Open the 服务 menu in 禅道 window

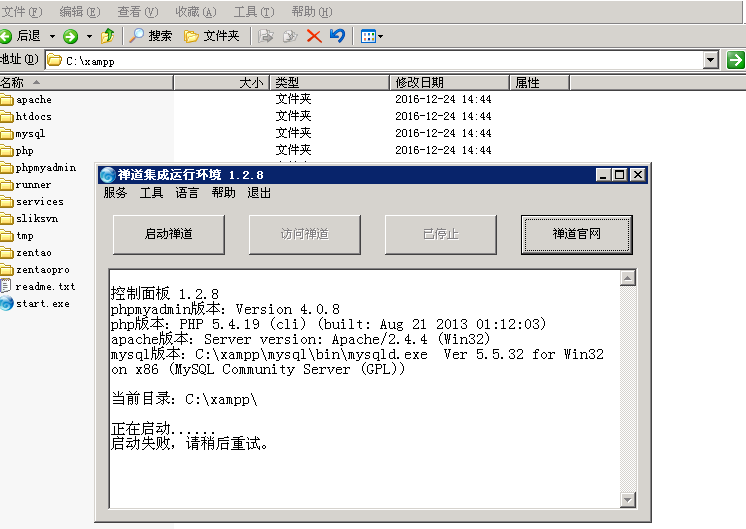(x=115, y=193)
